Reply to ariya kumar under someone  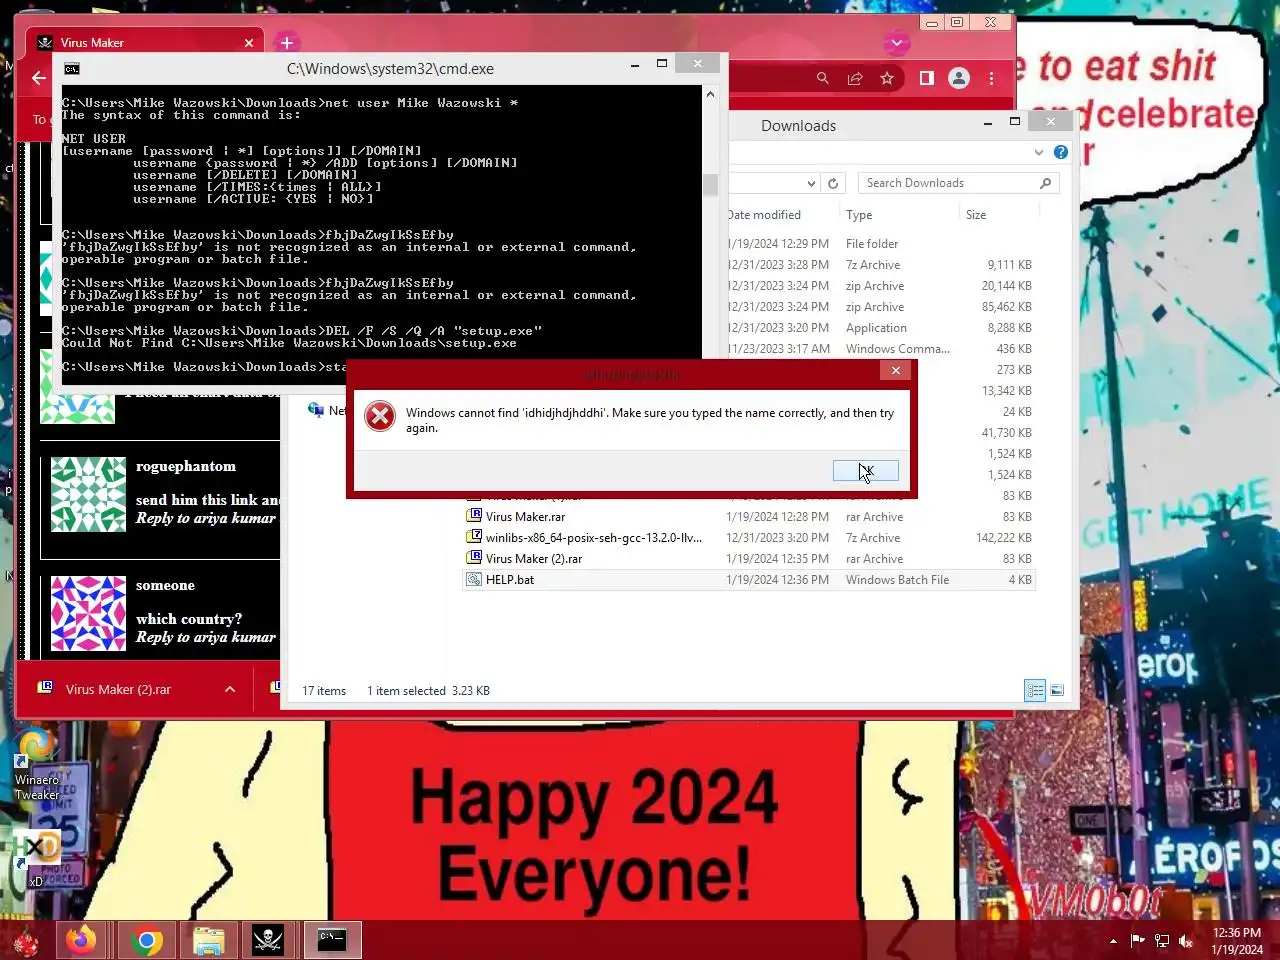[x=206, y=638]
